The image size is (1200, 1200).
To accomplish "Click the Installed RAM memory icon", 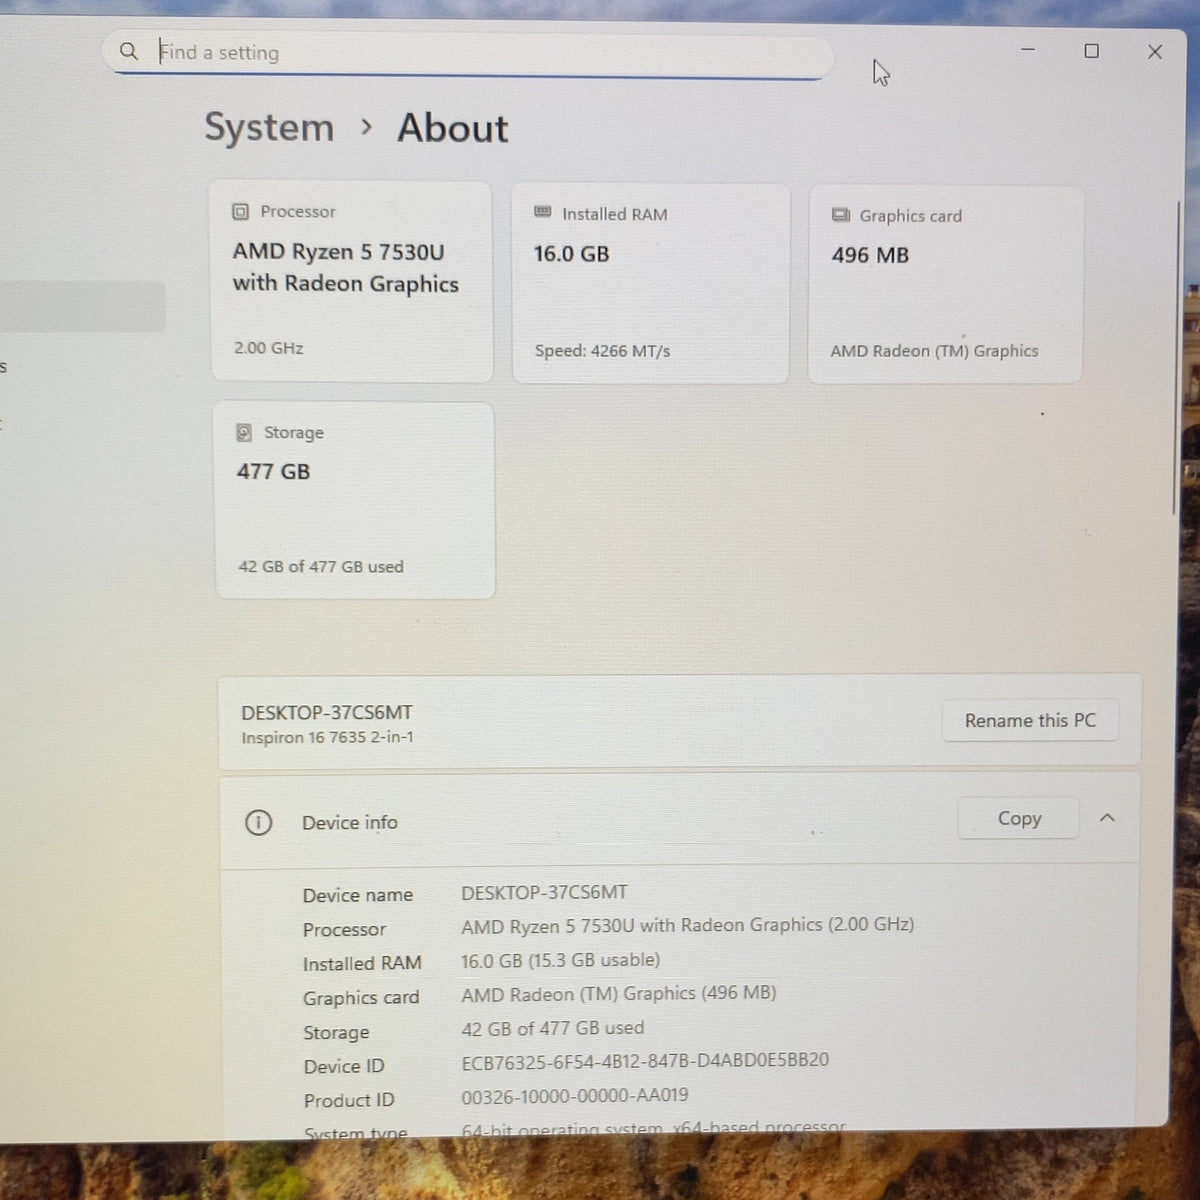I will [x=543, y=212].
